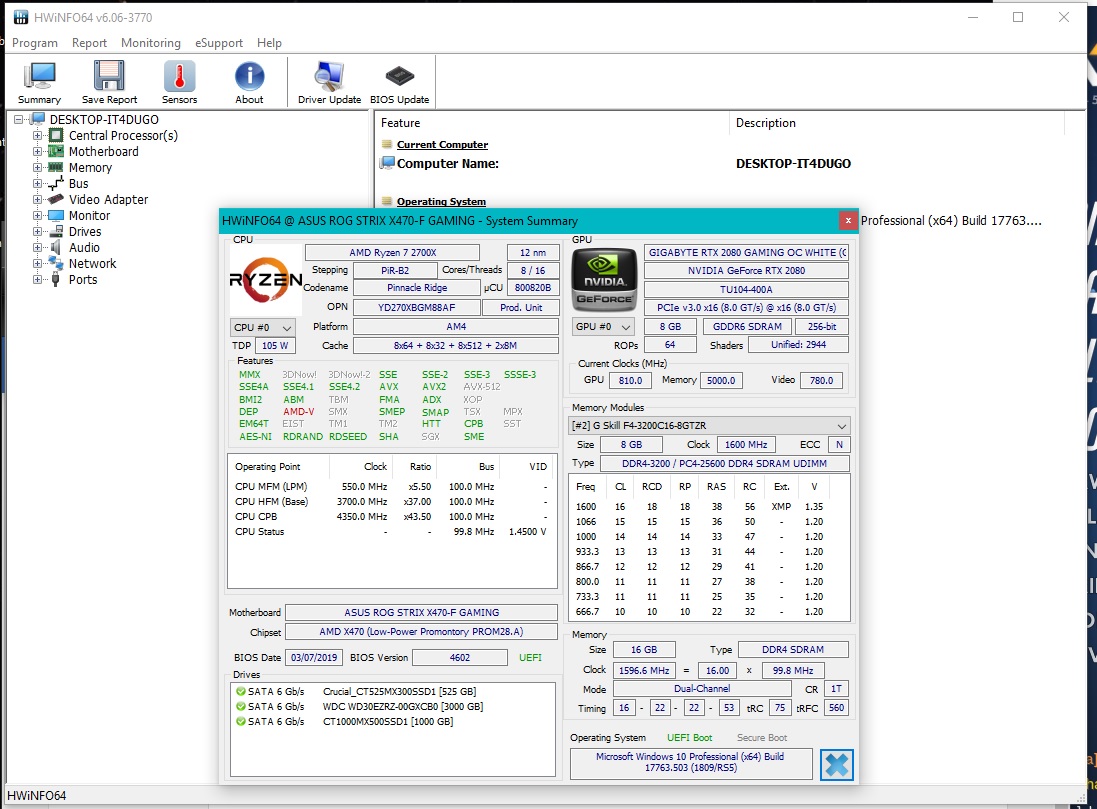Screen dimensions: 1097x809
Task: Open the eSupport menu
Action: point(219,43)
